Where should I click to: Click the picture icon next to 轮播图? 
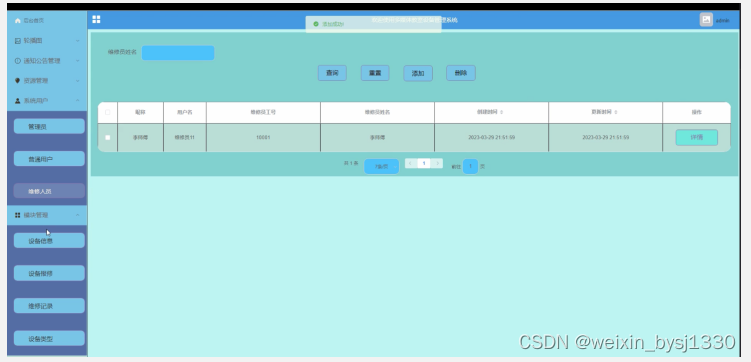coord(18,41)
